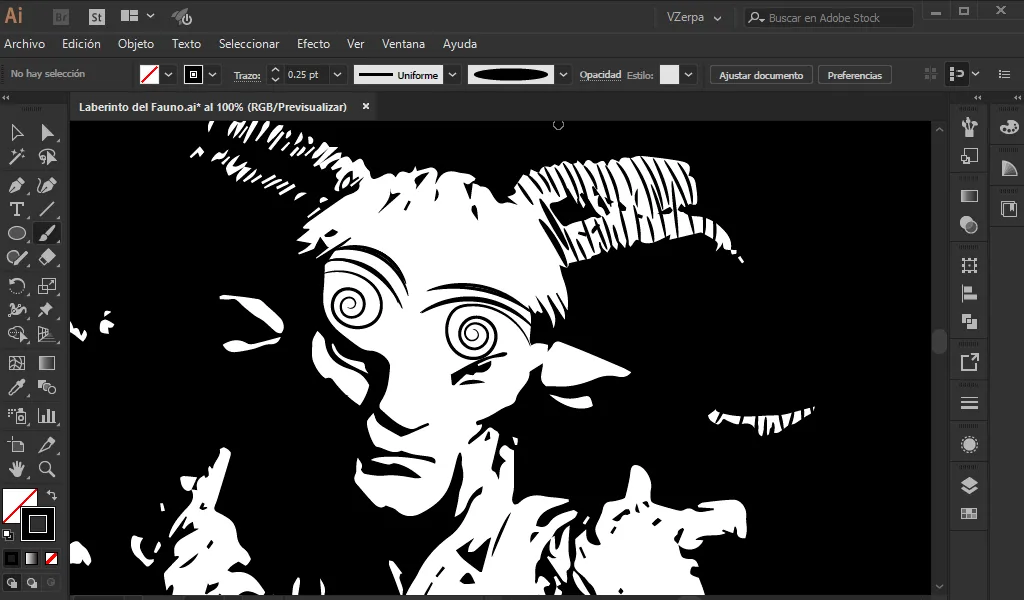Open the Align panel icon
1024x600 pixels.
[969, 294]
